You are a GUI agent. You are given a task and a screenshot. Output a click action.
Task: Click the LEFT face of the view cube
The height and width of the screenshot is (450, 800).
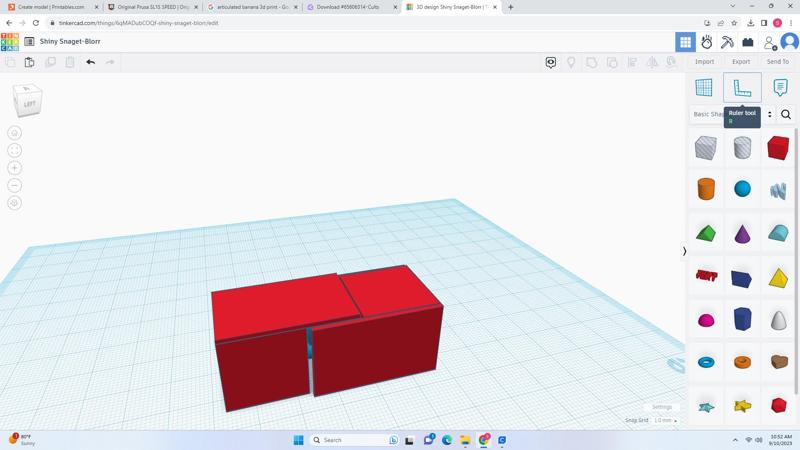(29, 104)
